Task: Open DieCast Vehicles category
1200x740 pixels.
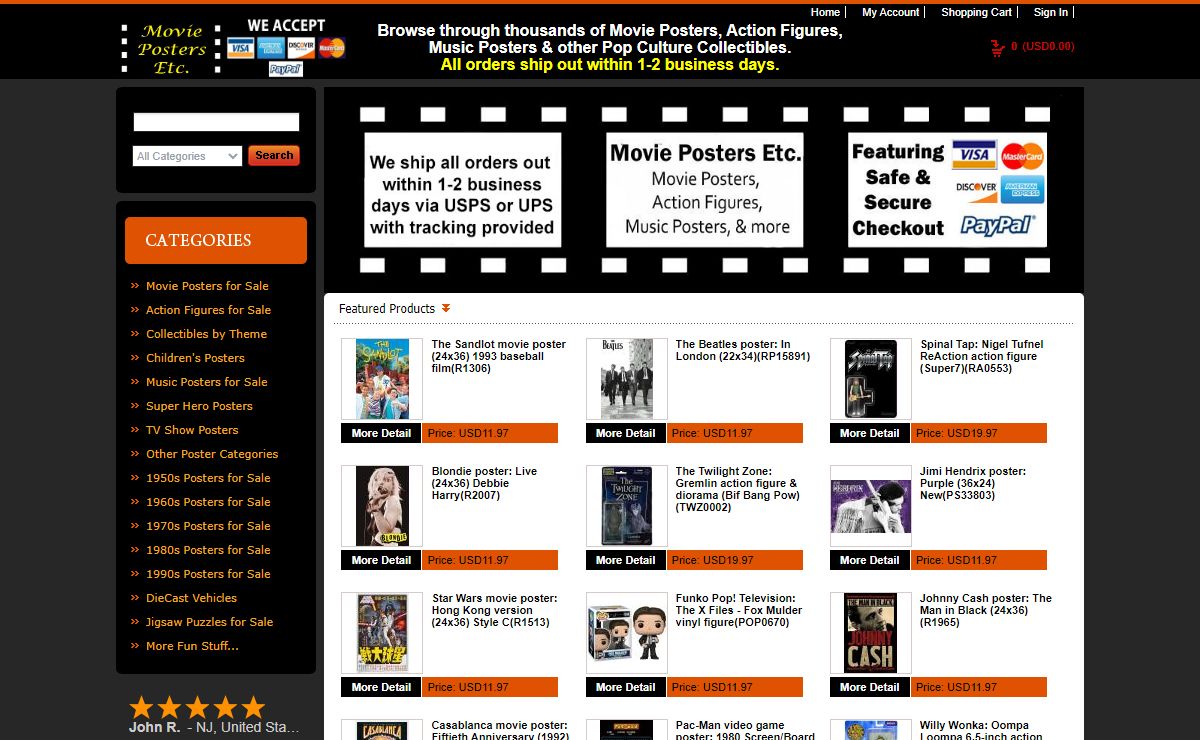Action: [x=191, y=598]
